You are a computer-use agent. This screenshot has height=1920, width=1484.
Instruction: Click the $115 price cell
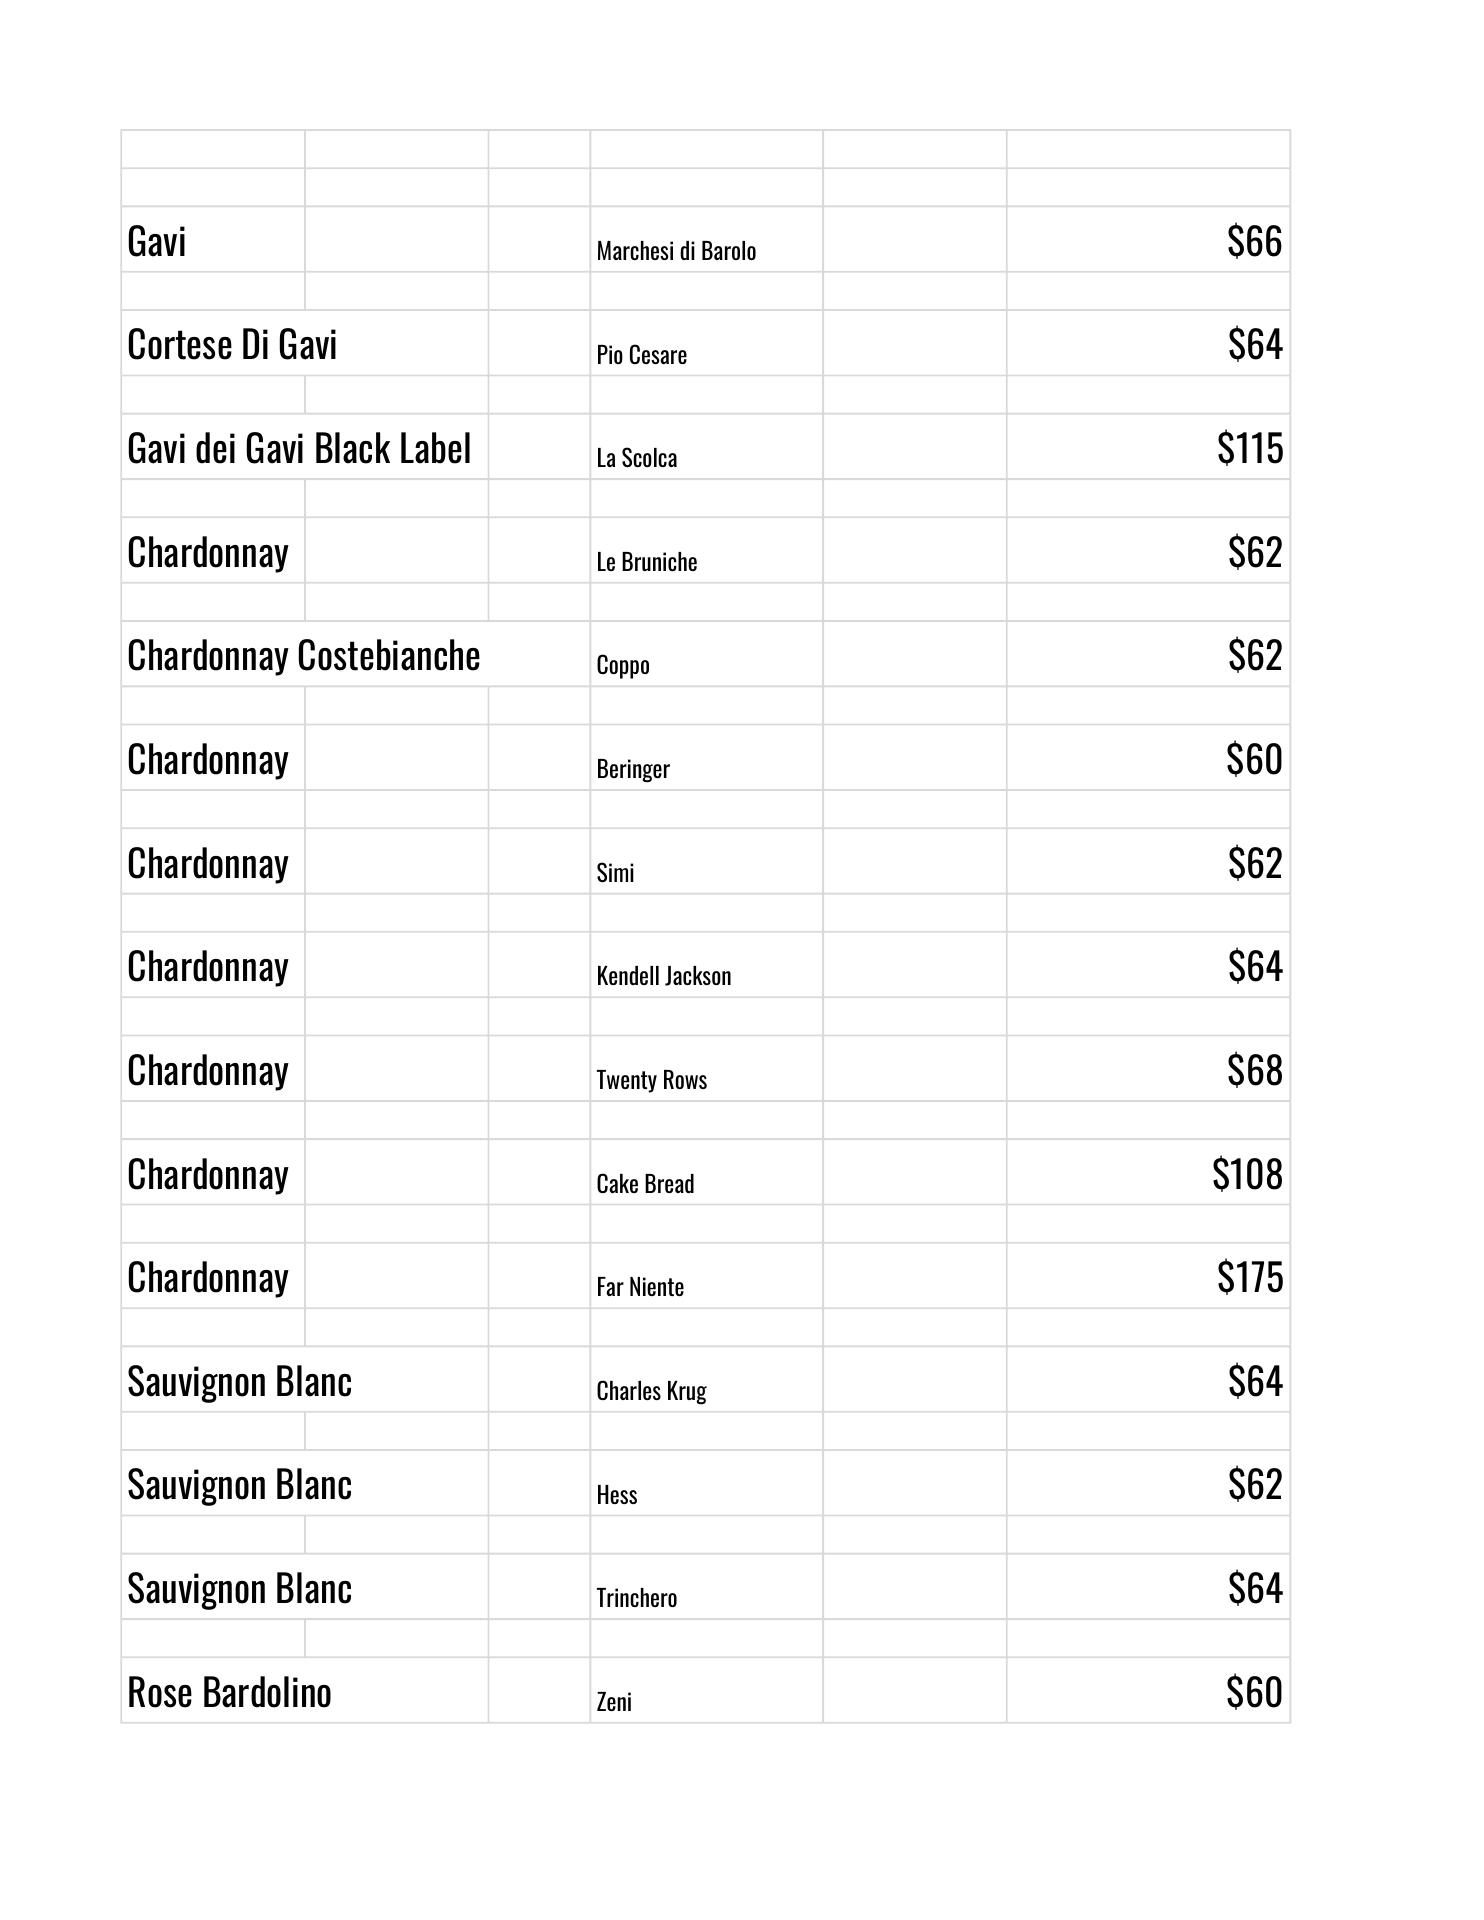(1249, 448)
